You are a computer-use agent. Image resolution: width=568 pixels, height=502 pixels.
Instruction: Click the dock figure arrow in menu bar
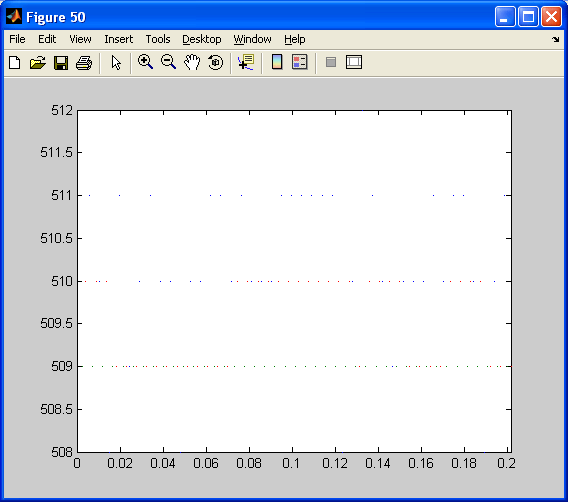tap(555, 39)
